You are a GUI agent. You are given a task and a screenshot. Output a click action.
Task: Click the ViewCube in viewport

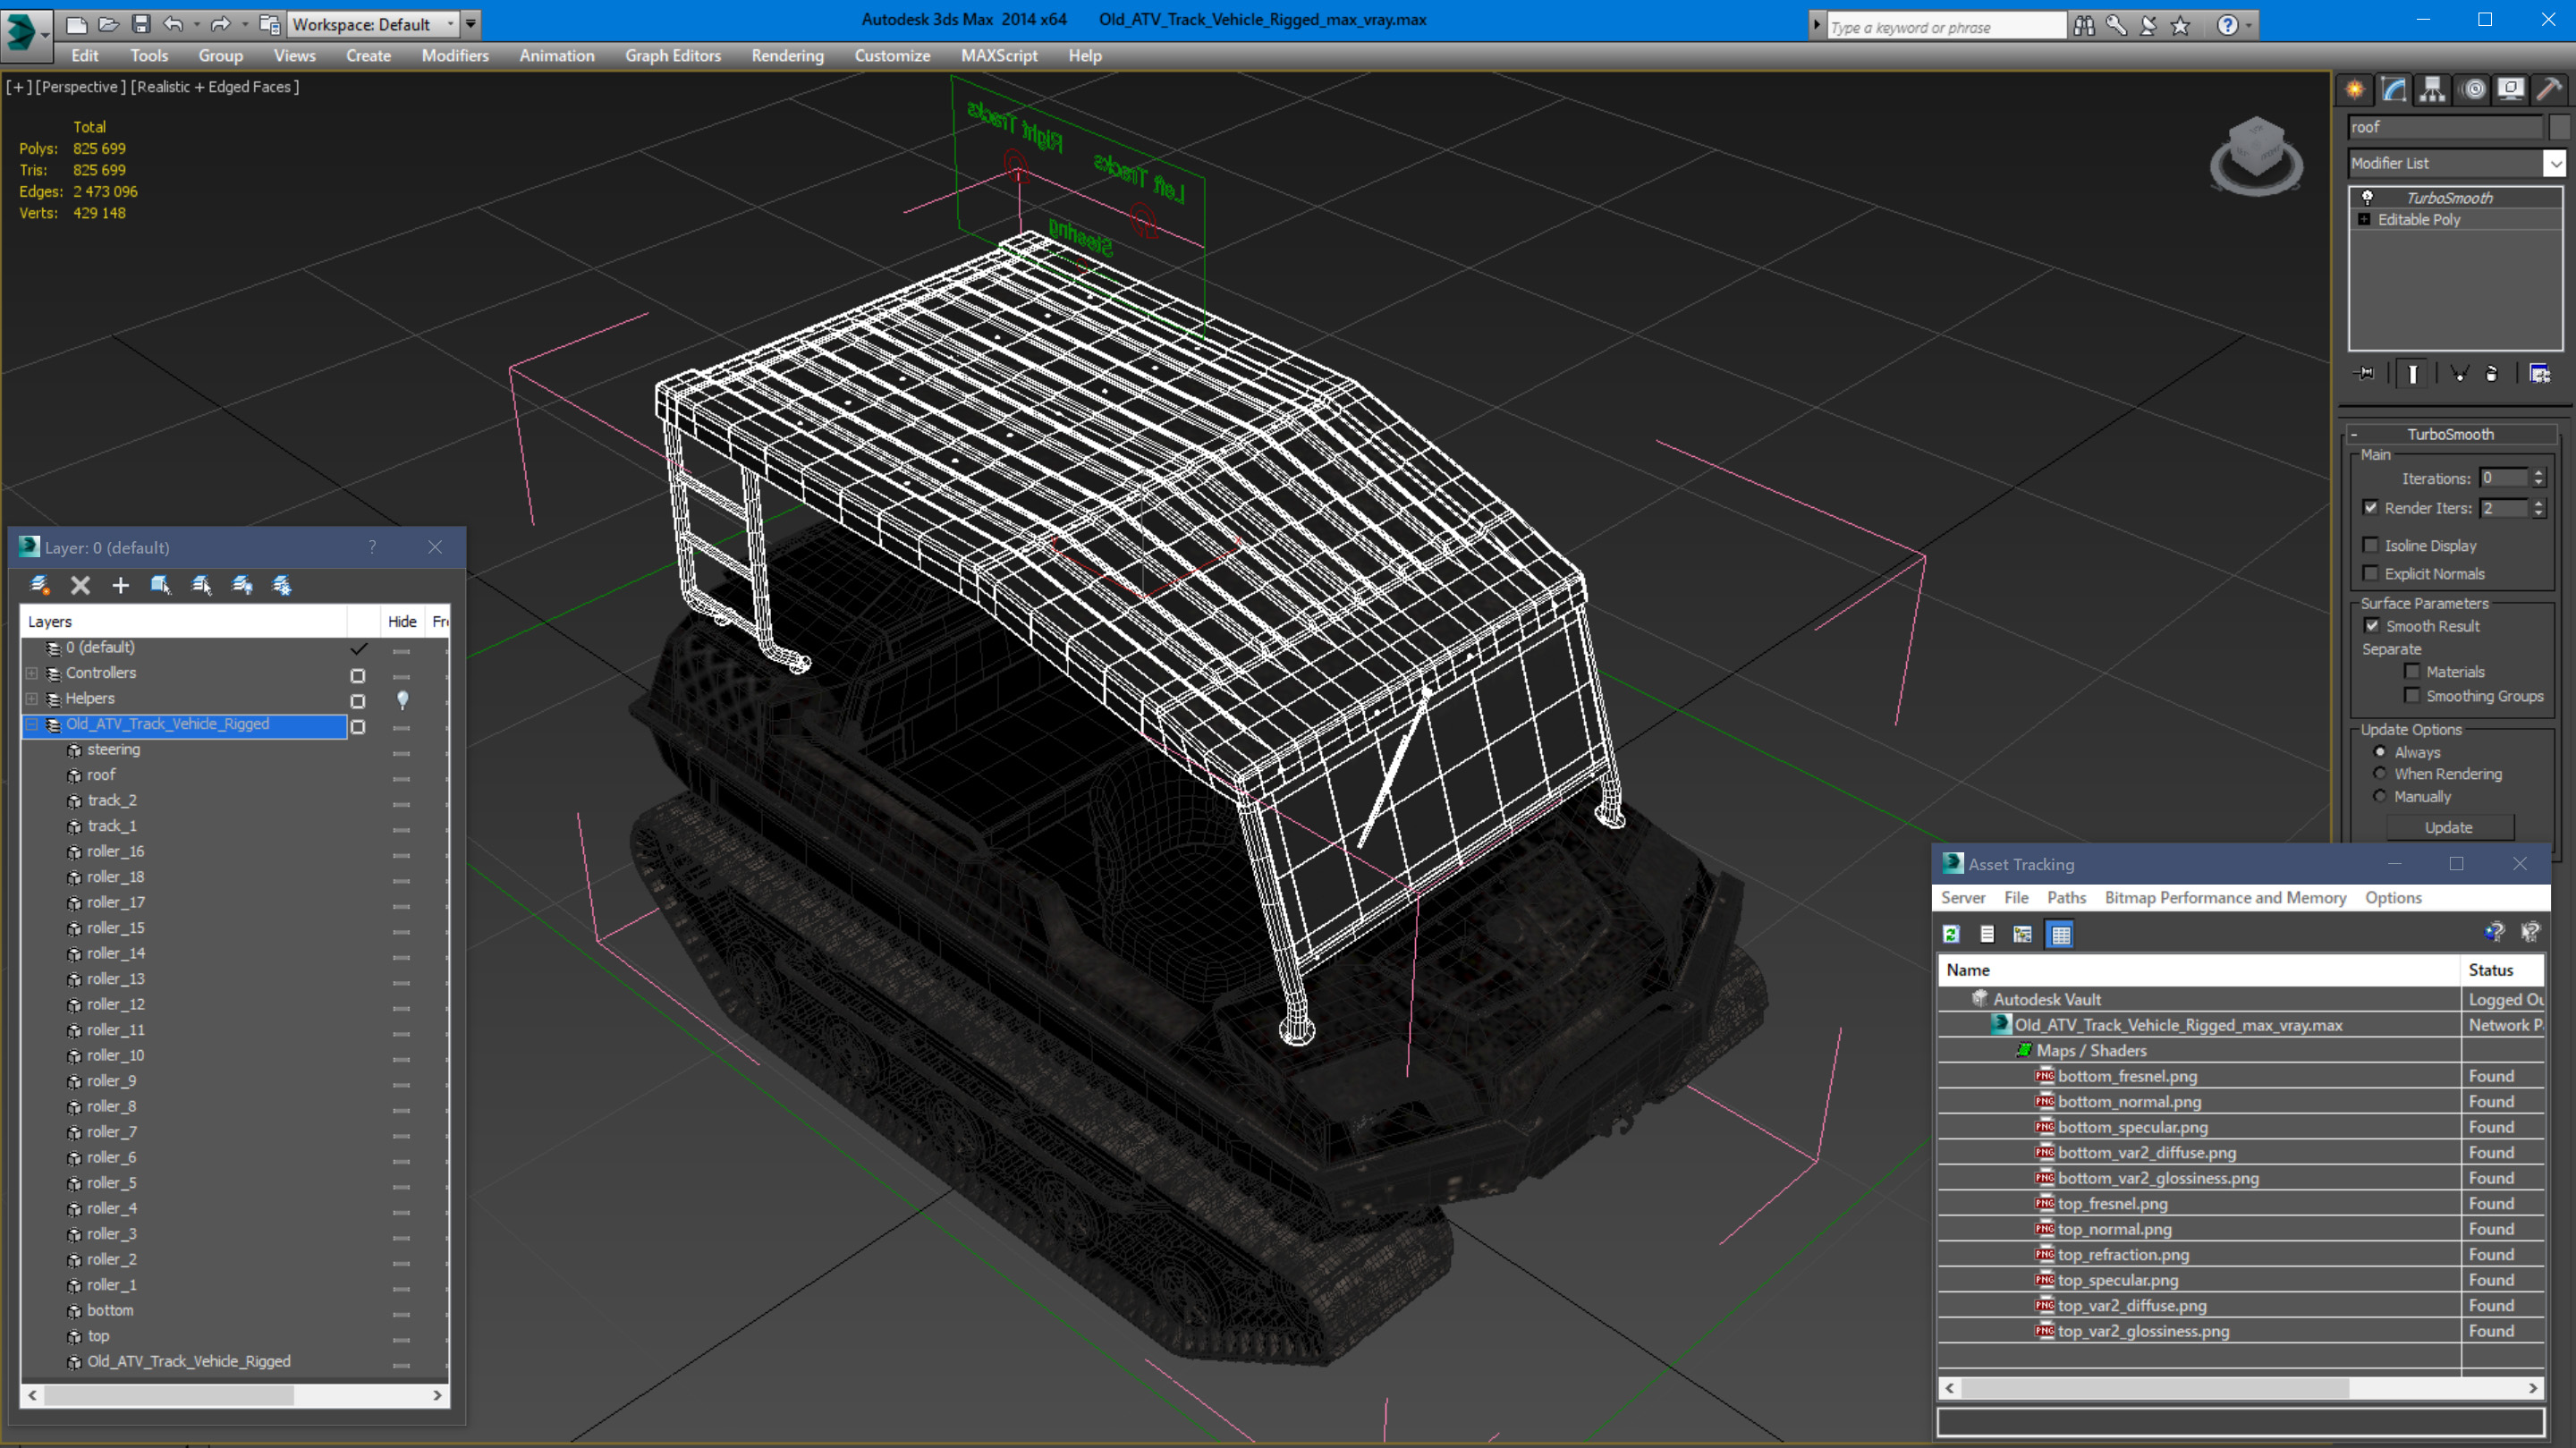point(2255,155)
